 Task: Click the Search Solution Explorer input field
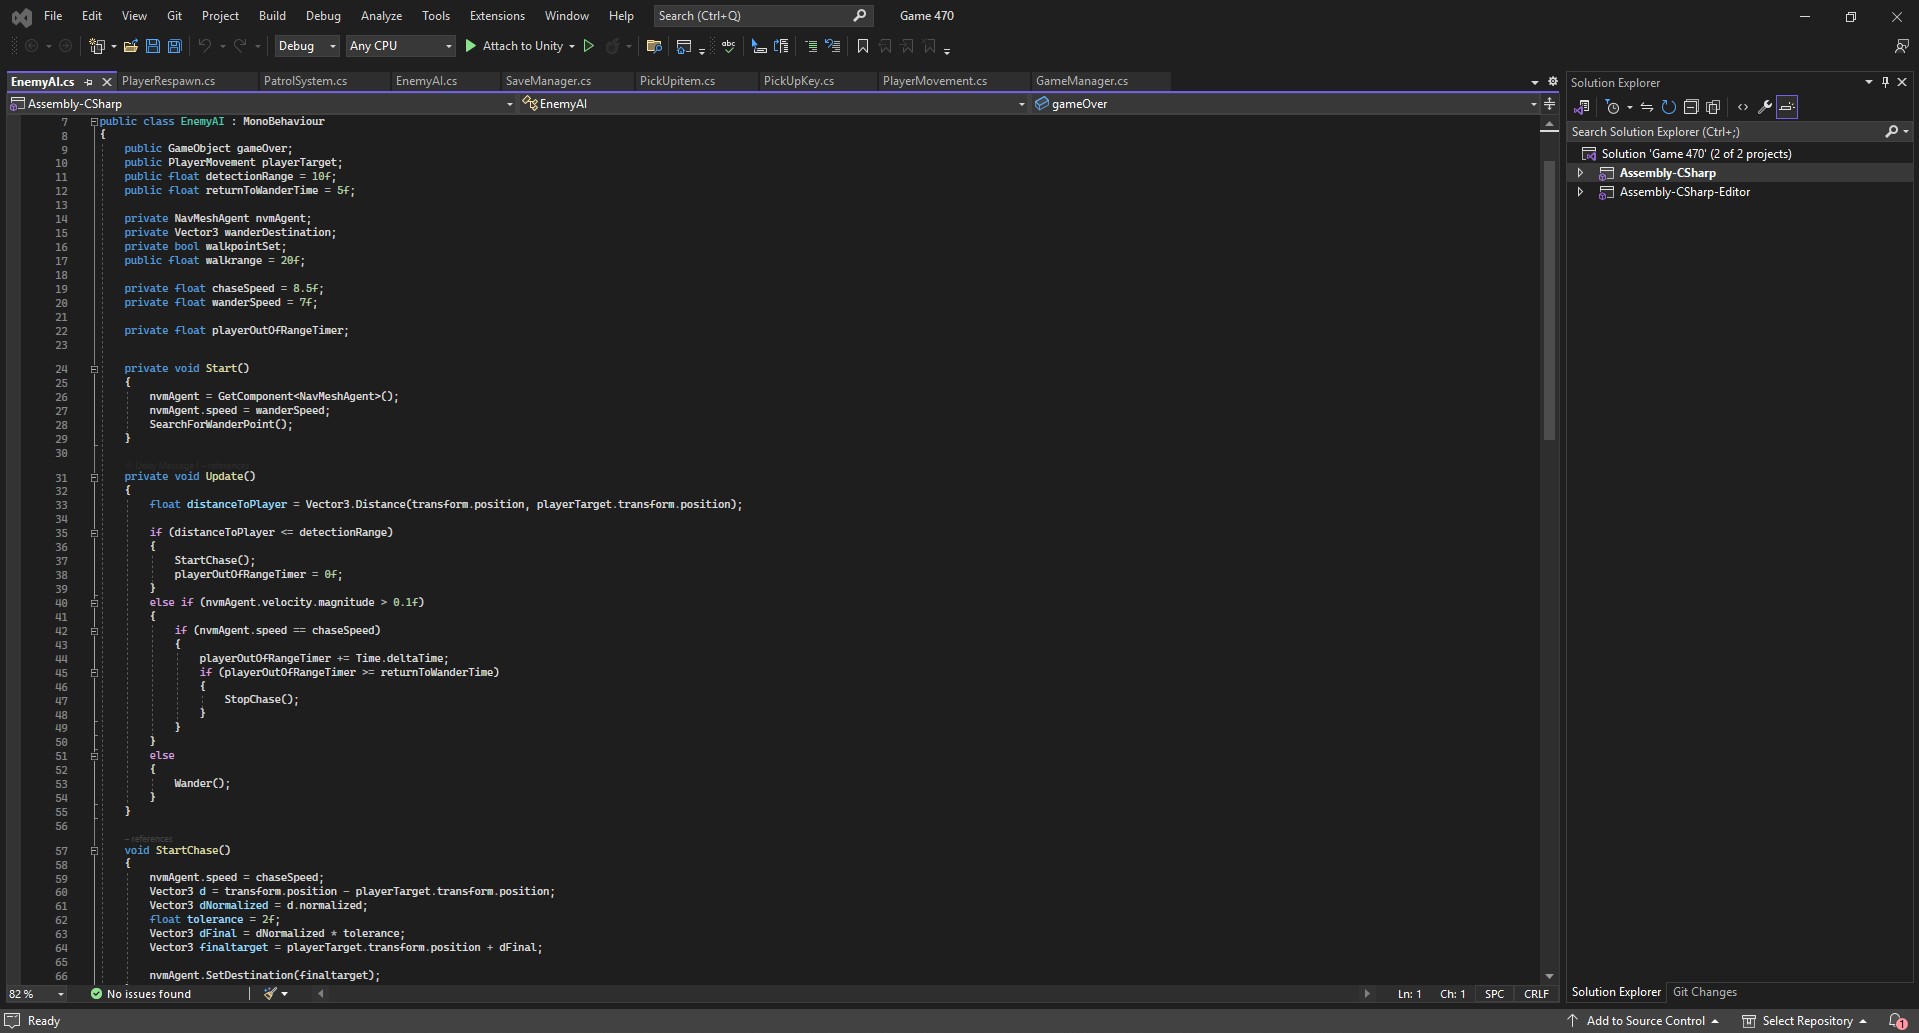click(1725, 132)
